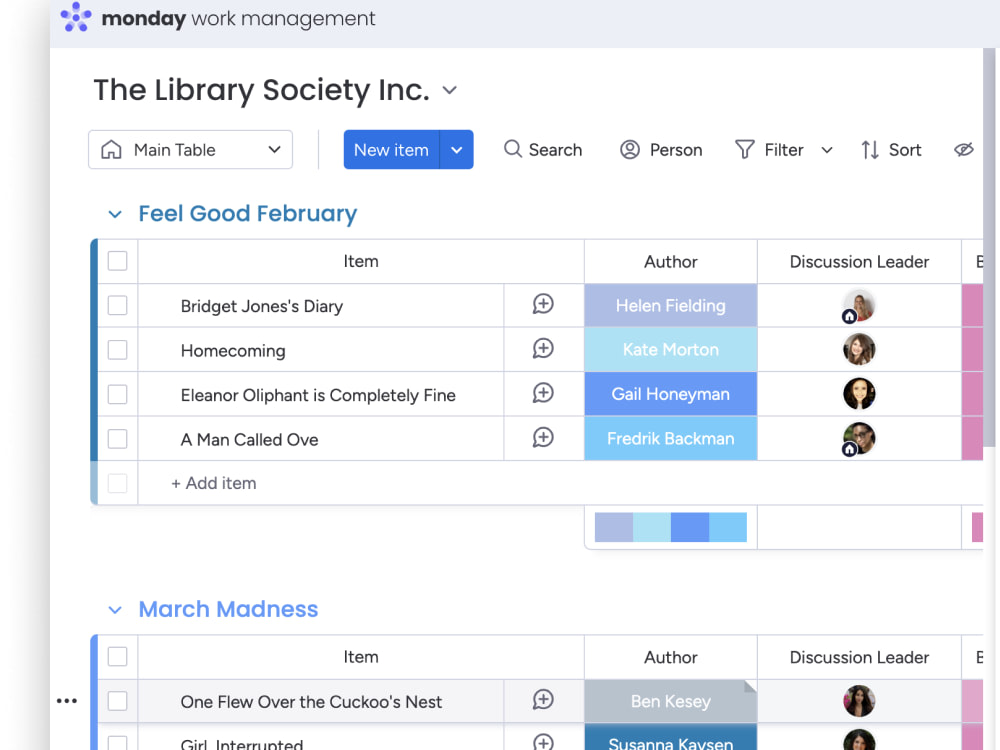1000x750 pixels.
Task: Click discussion leader avatar for Homecoming
Action: click(859, 349)
